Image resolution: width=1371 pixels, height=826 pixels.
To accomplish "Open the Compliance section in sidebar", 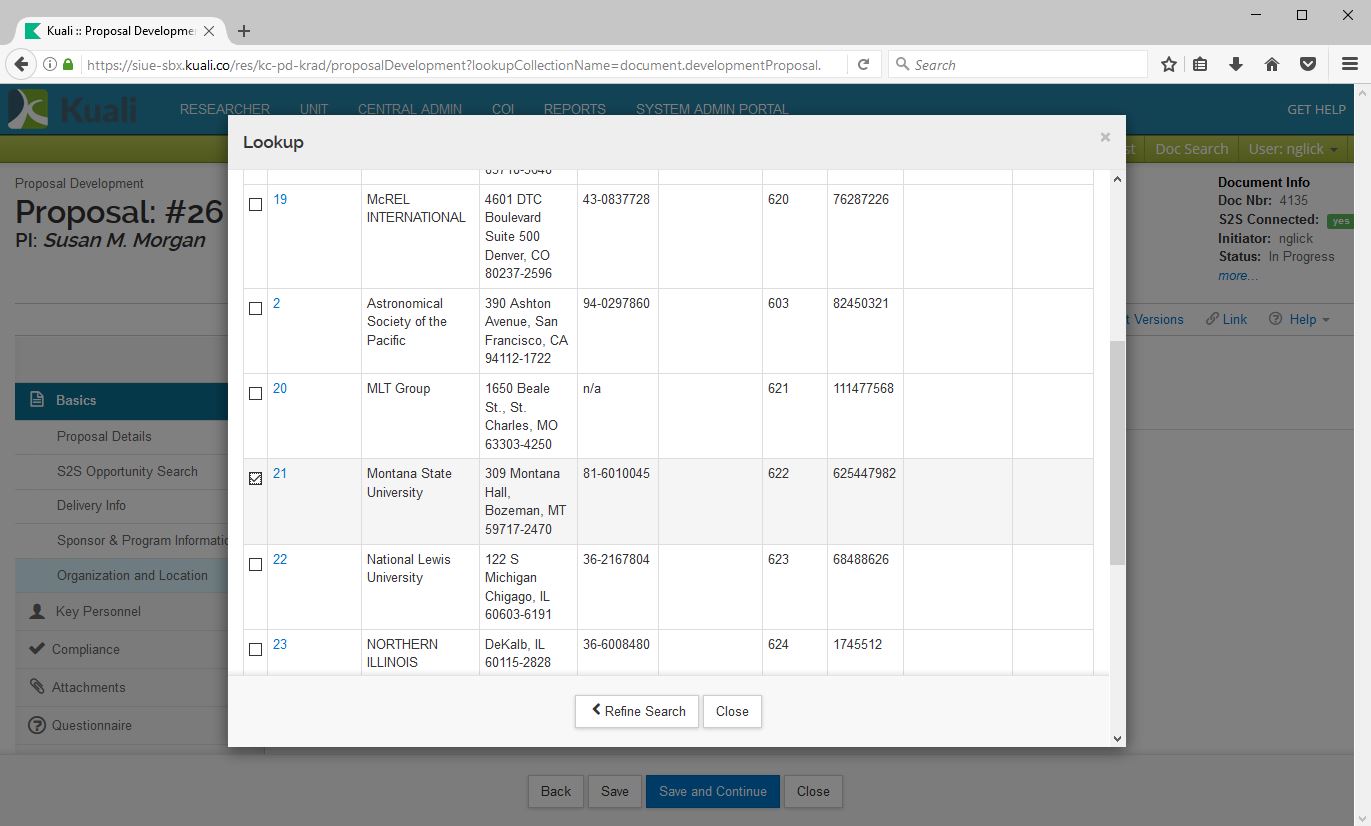I will tap(85, 649).
